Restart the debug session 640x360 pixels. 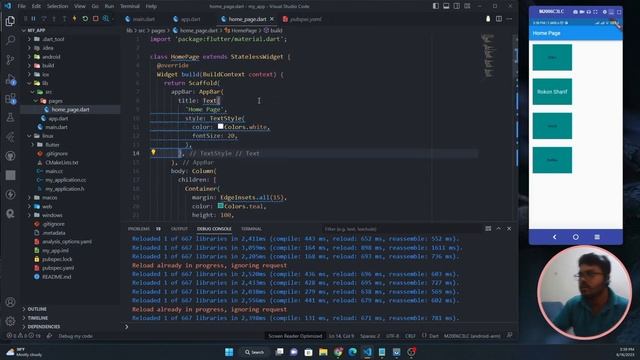[85, 19]
